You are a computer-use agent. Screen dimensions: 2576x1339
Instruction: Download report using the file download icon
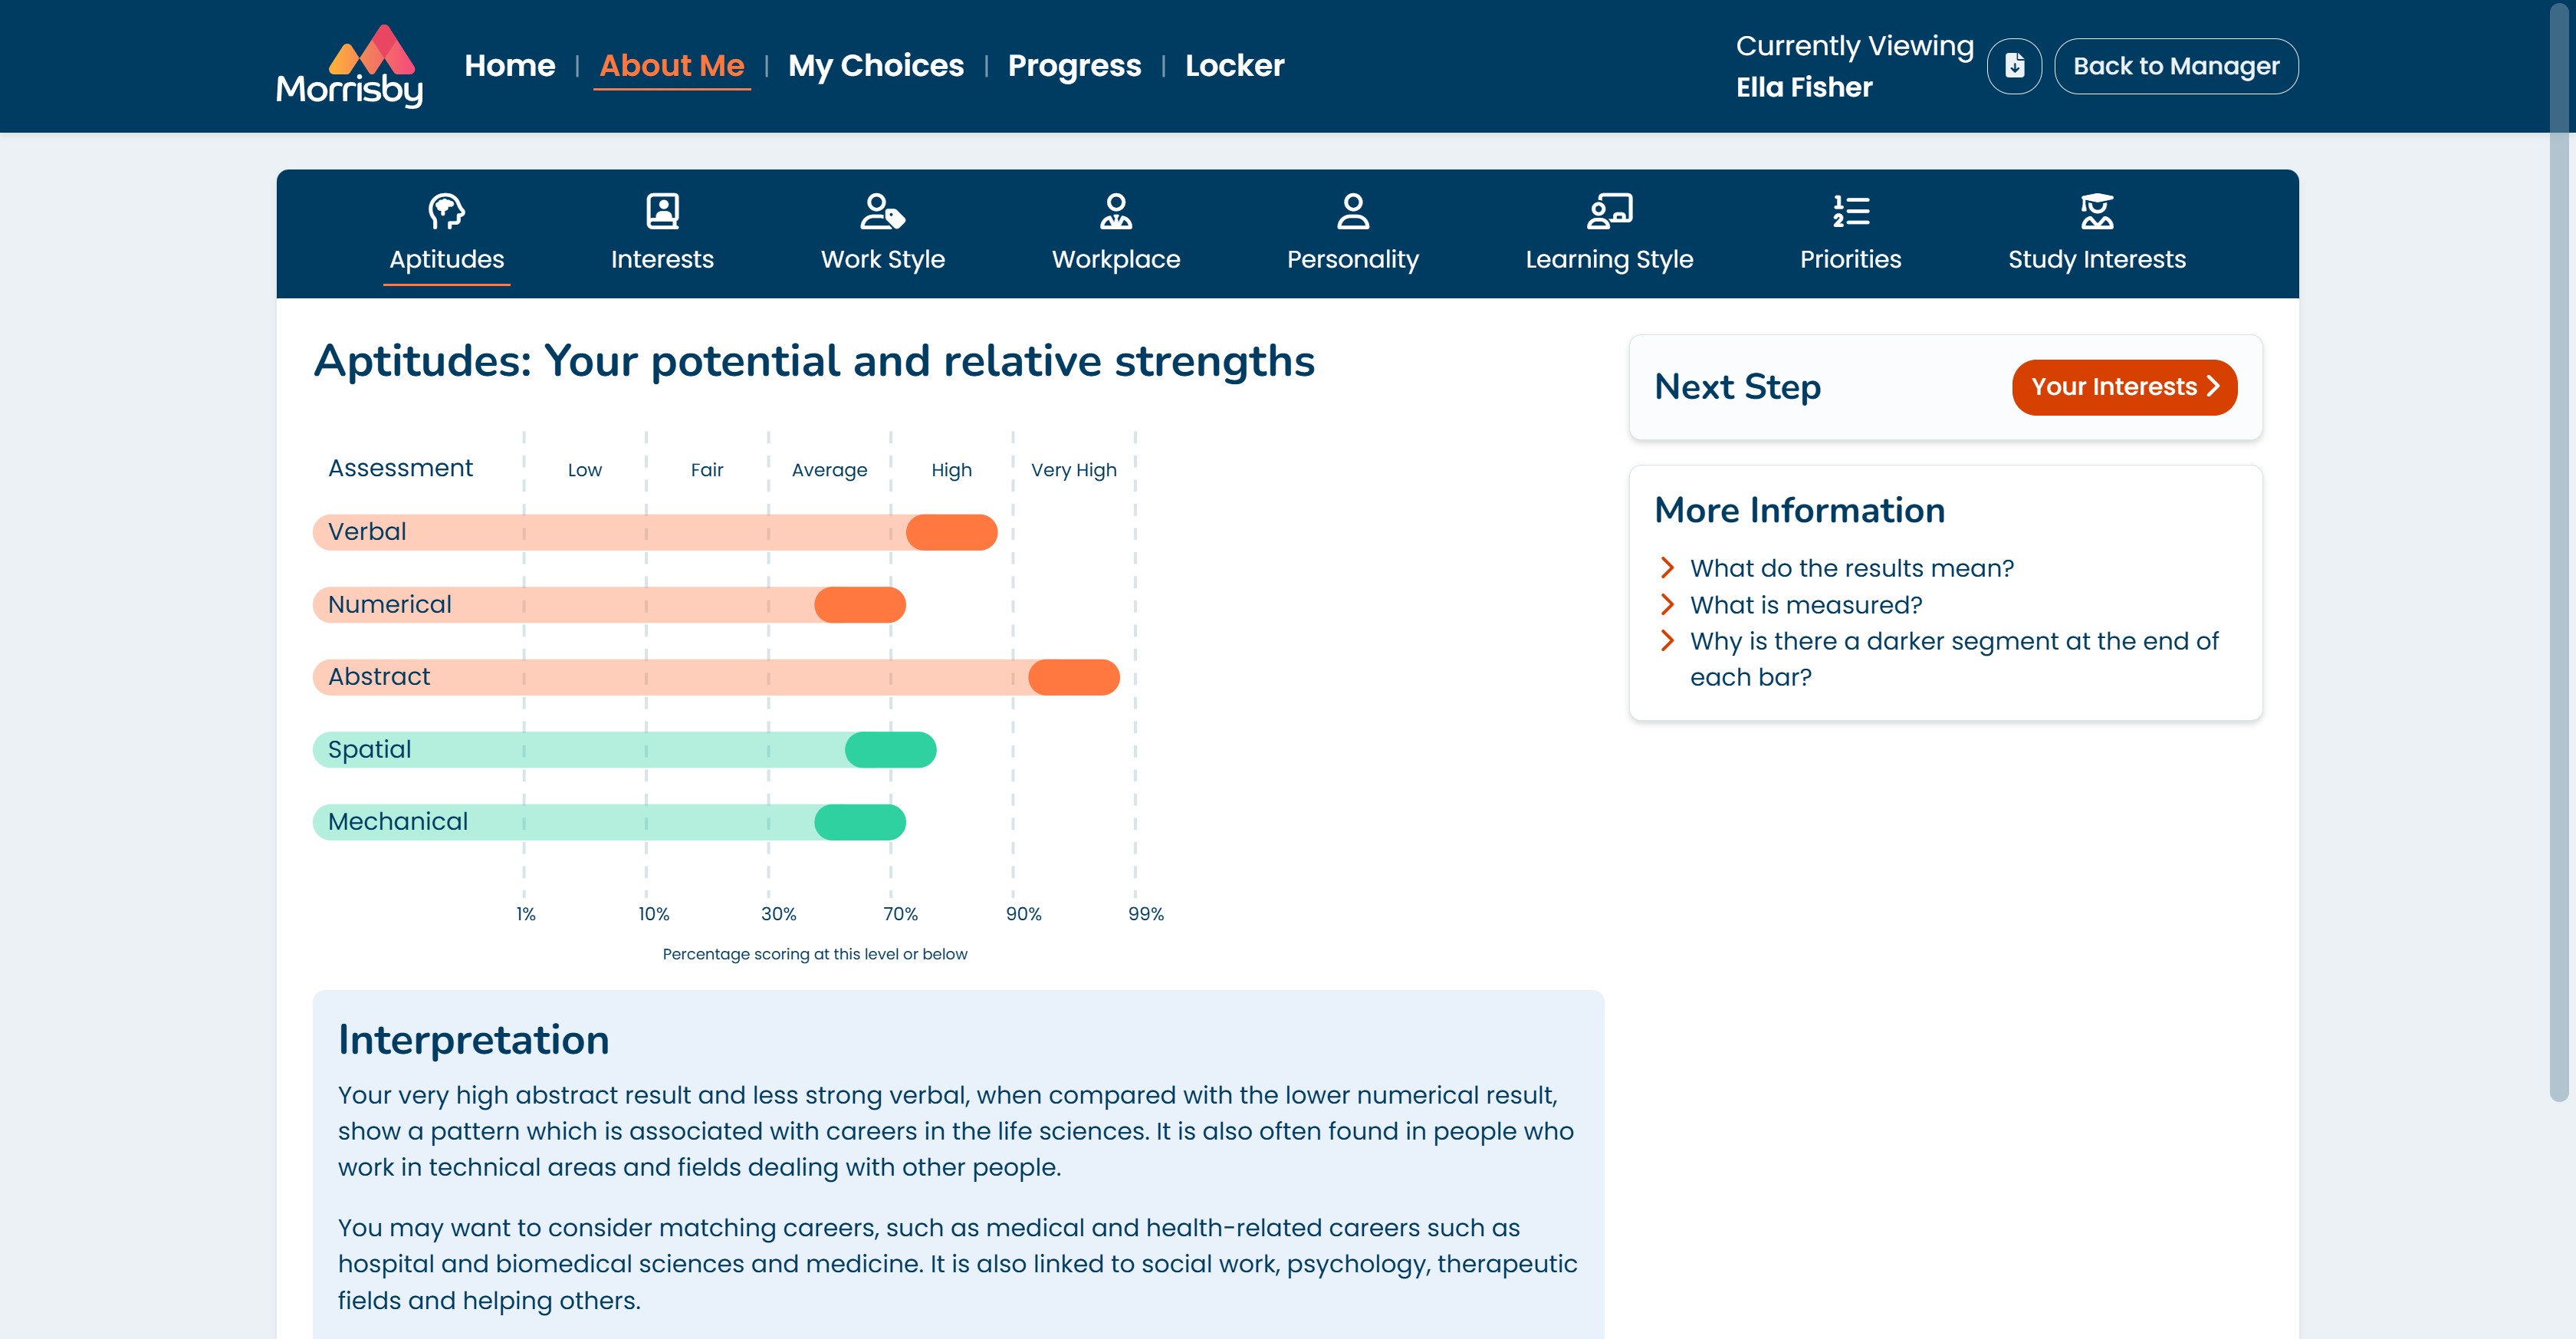pos(2014,66)
